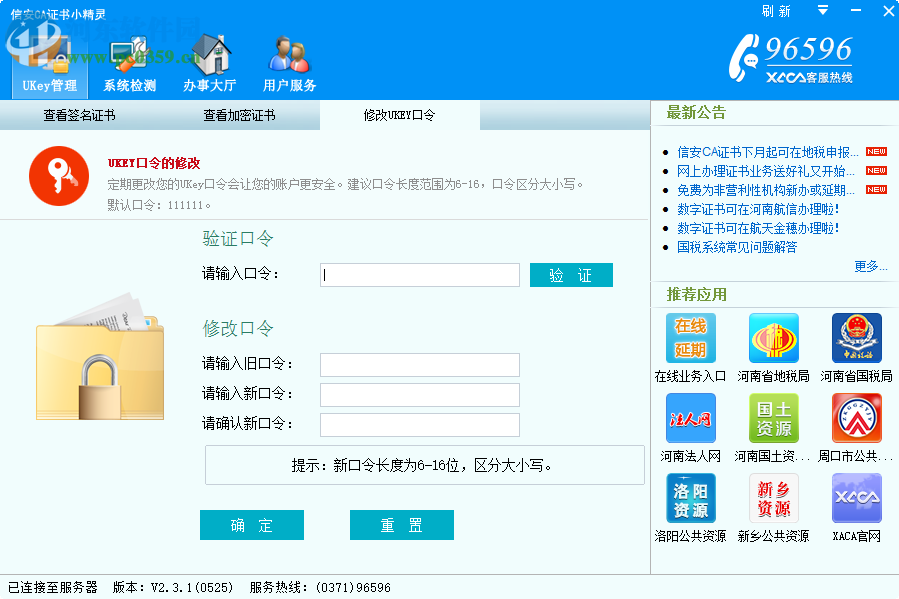
Task: Click the 刷新 refresh button
Action: pos(776,11)
